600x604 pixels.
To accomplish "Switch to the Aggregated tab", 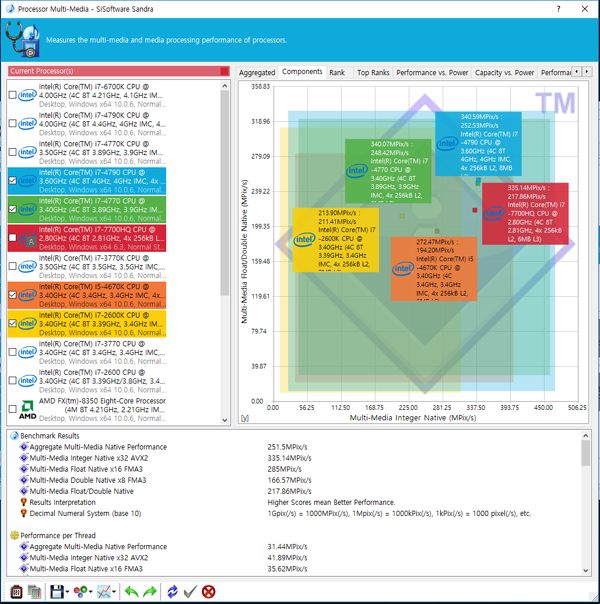I will (x=257, y=73).
